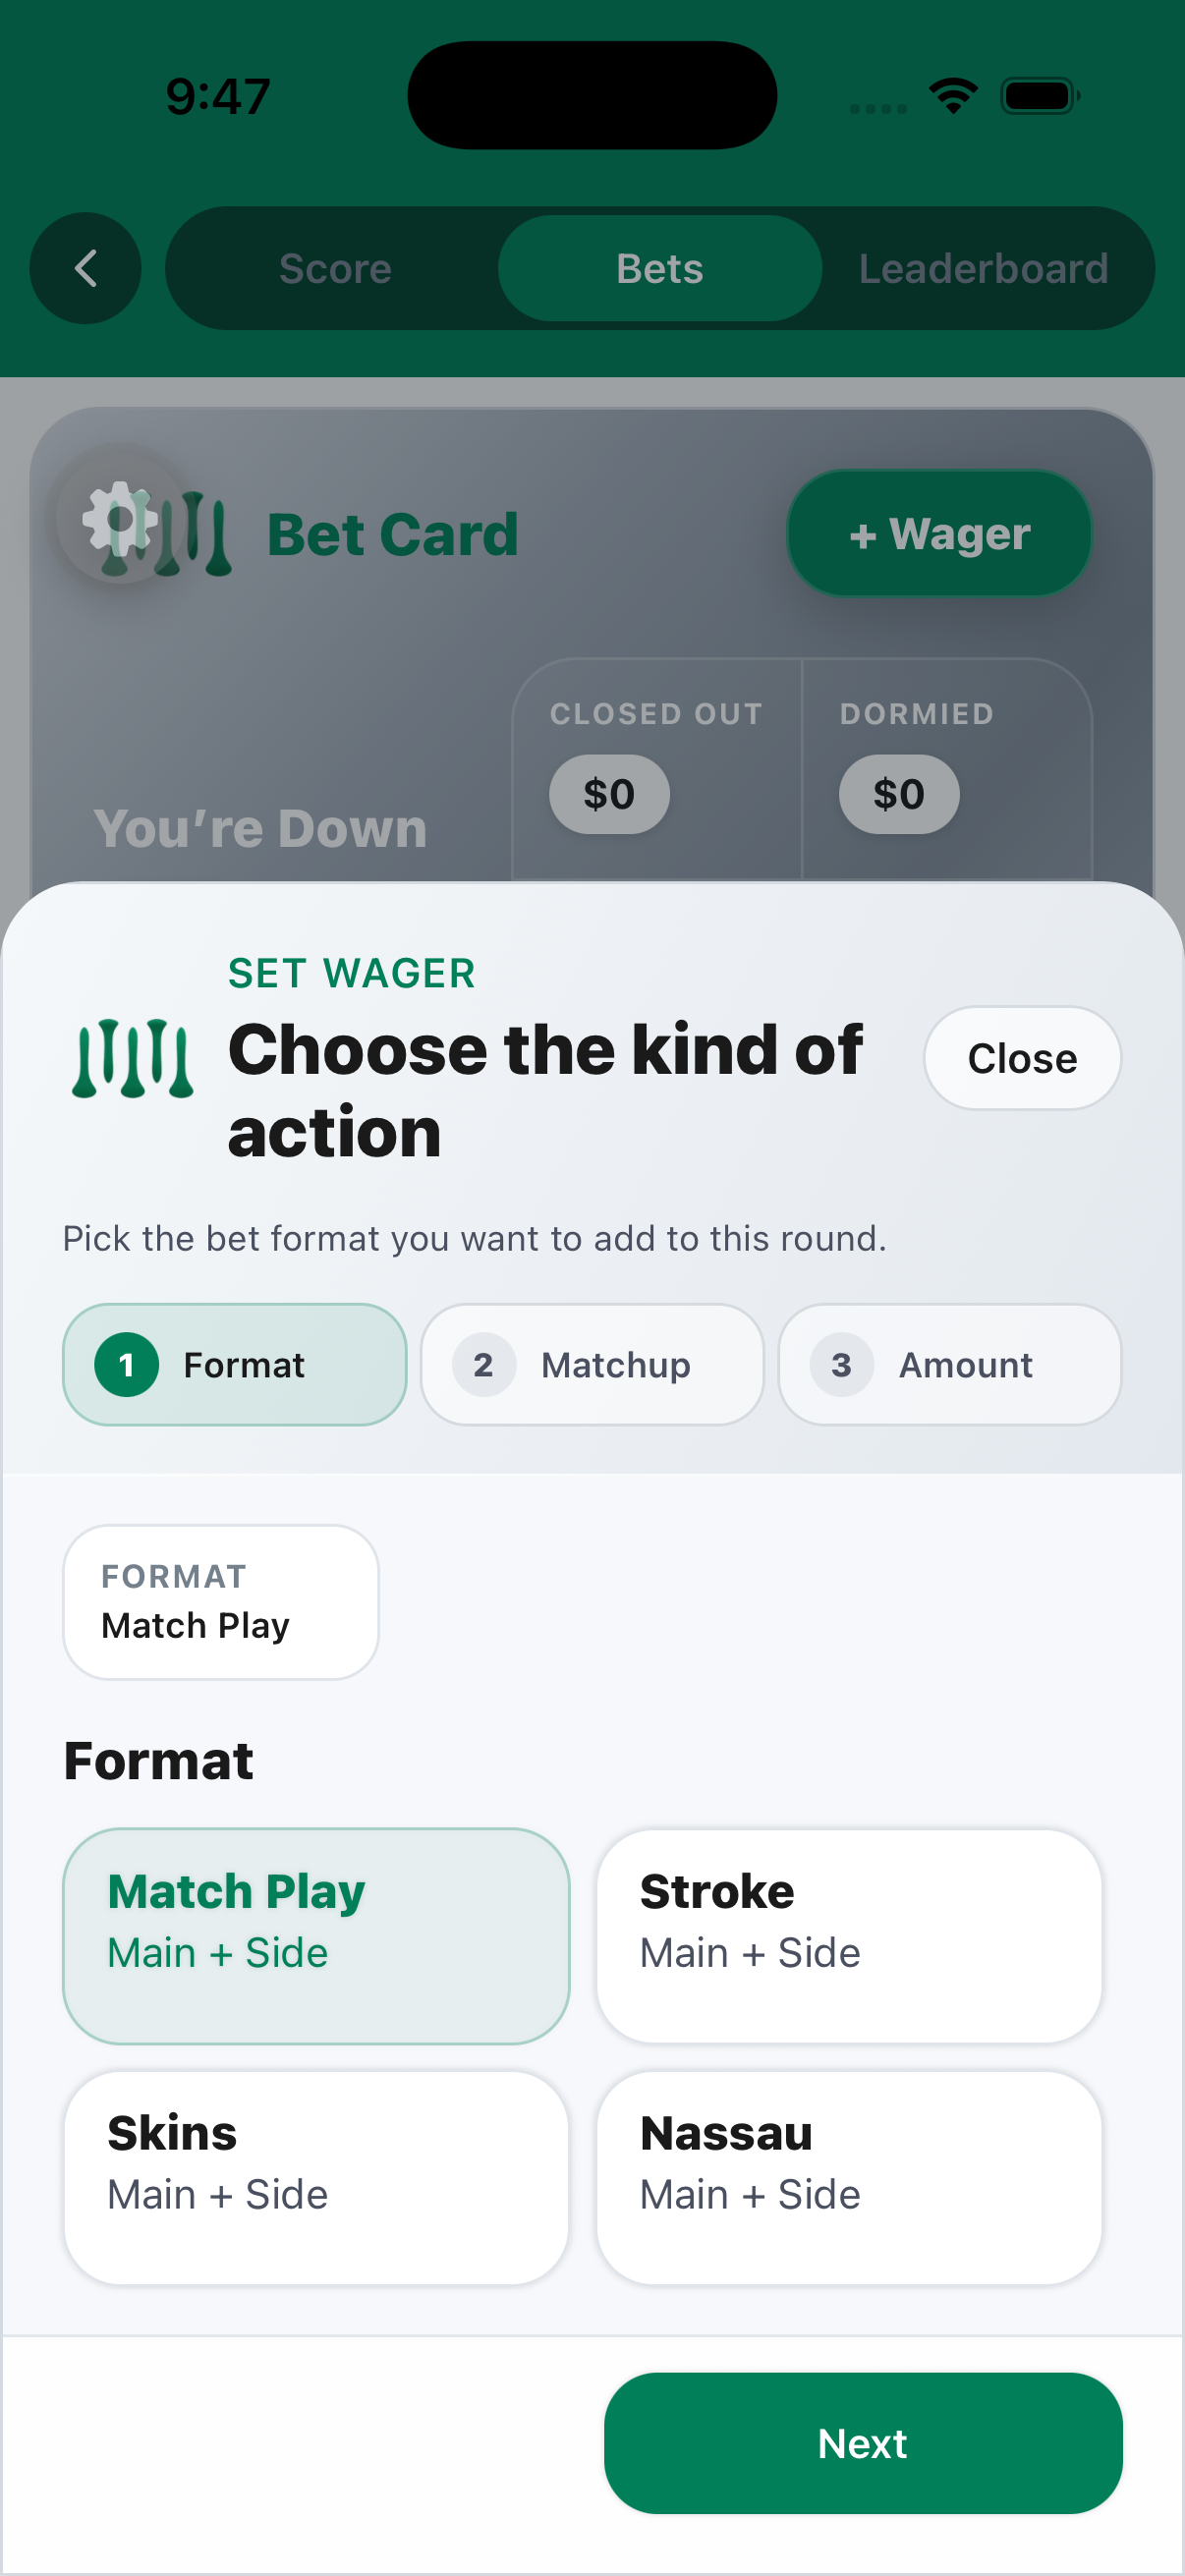Viewport: 1185px width, 2576px height.
Task: Choose the Stroke format card
Action: click(x=849, y=1936)
